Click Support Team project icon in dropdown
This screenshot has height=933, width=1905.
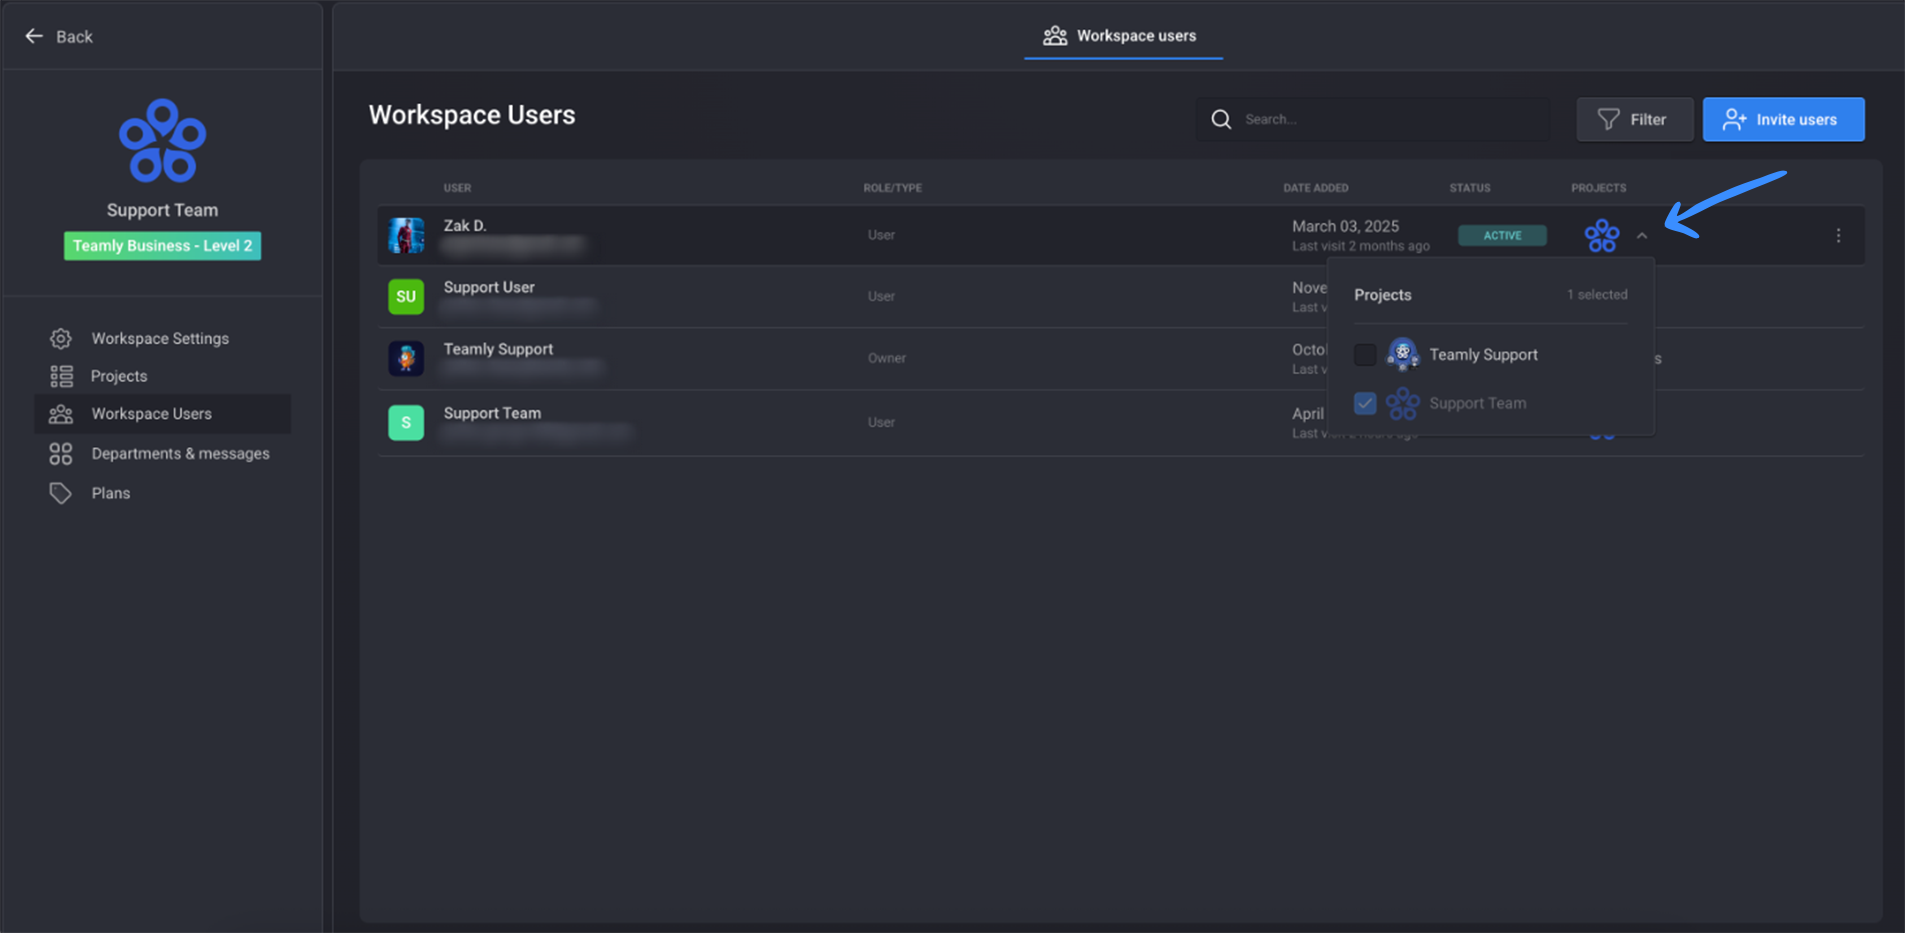coord(1403,403)
